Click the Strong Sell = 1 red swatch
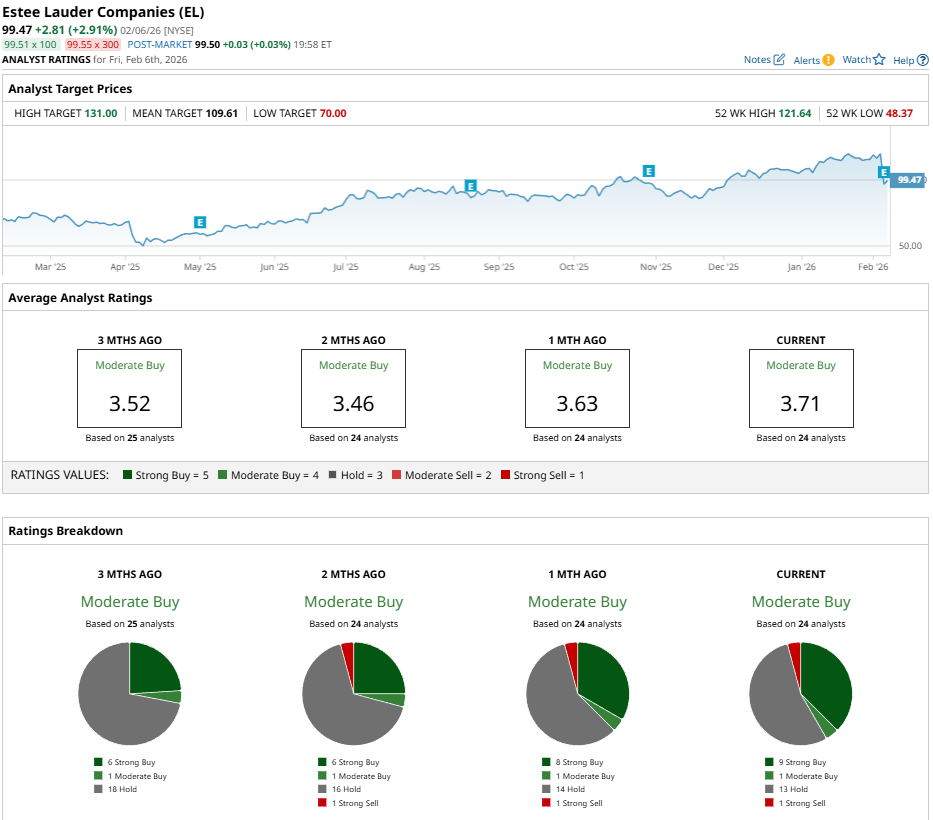Screen dimensions: 933x820 (505, 475)
